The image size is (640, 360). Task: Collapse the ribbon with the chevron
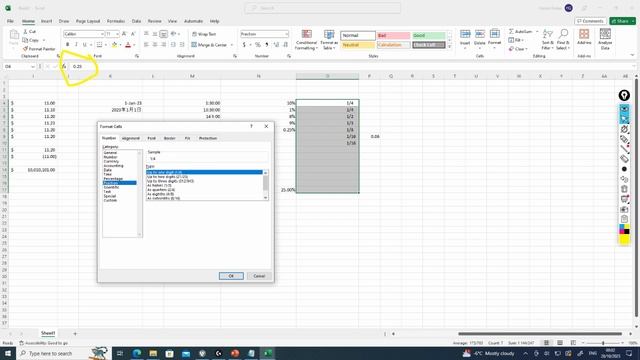[632, 56]
